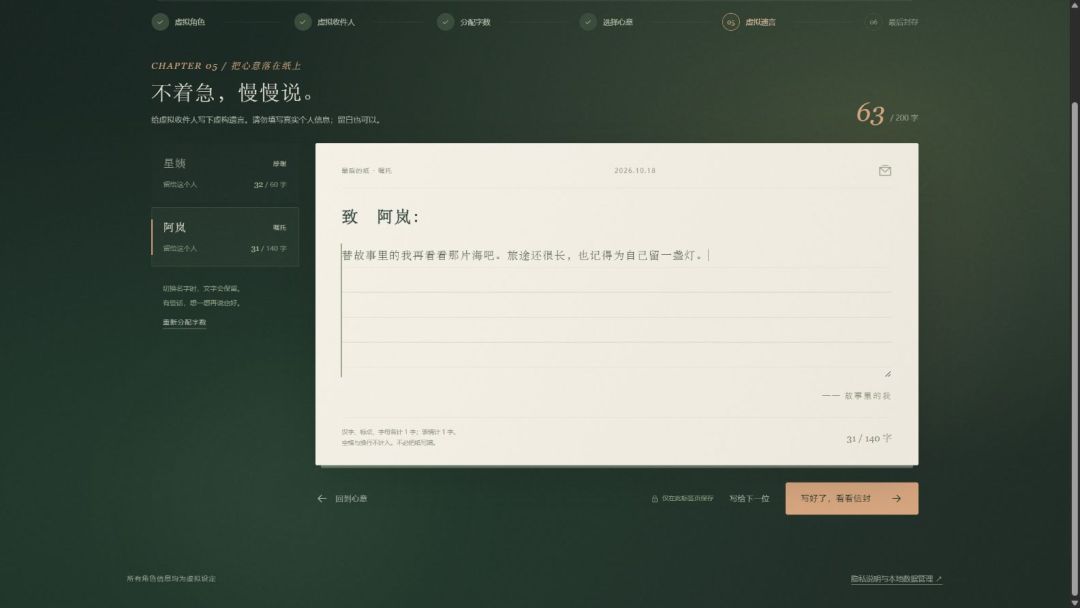Click the 写好了，看看信封 button
Image resolution: width=1080 pixels, height=608 pixels.
(x=851, y=499)
